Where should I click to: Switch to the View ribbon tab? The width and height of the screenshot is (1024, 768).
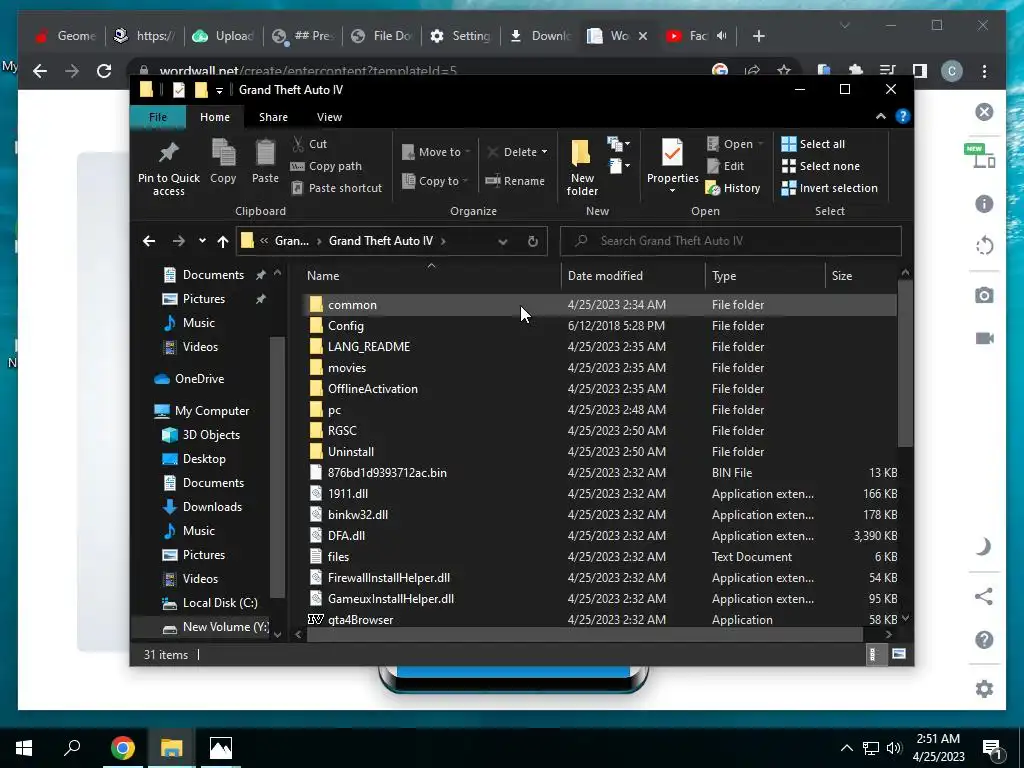click(329, 117)
